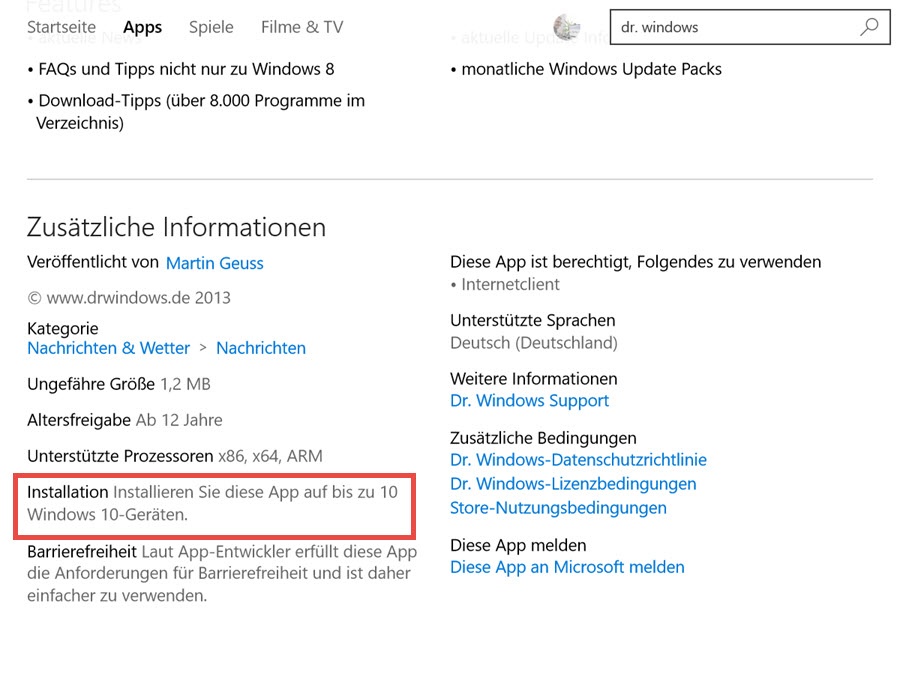Select the Apps tab
The width and height of the screenshot is (900, 675).
pos(142,27)
